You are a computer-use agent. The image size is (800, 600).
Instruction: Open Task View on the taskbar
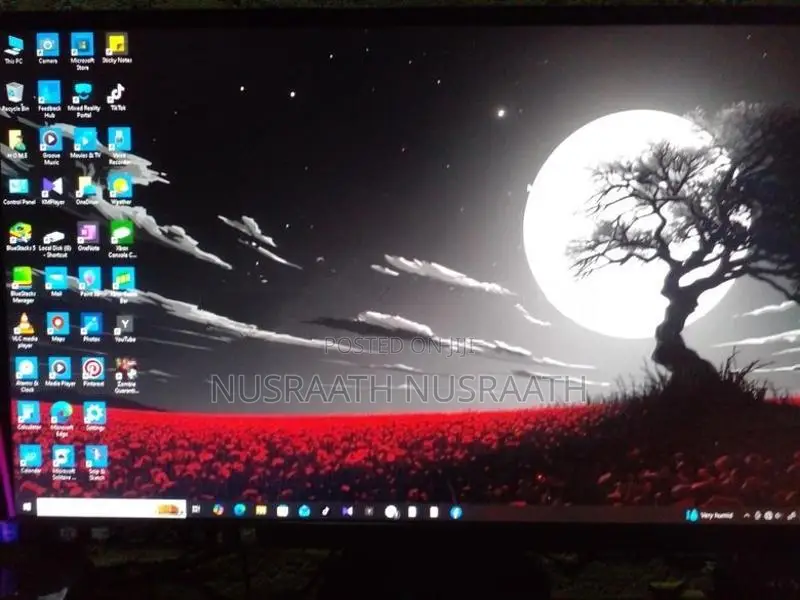click(x=196, y=509)
